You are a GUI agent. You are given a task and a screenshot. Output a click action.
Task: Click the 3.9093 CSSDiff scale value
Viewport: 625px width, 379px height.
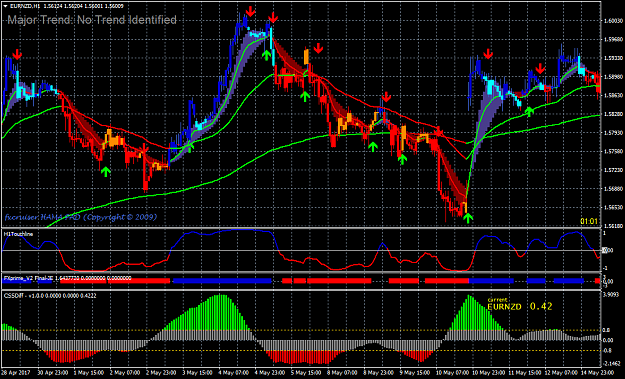click(612, 295)
